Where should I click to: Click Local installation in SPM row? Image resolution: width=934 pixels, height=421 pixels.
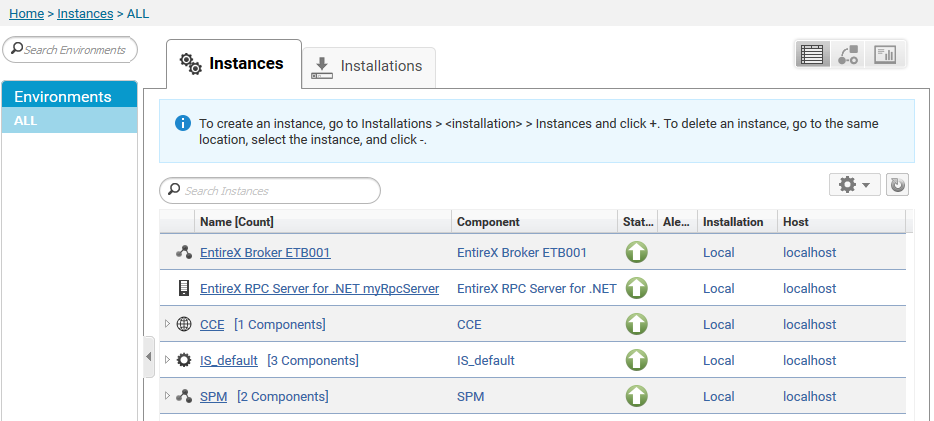click(718, 396)
